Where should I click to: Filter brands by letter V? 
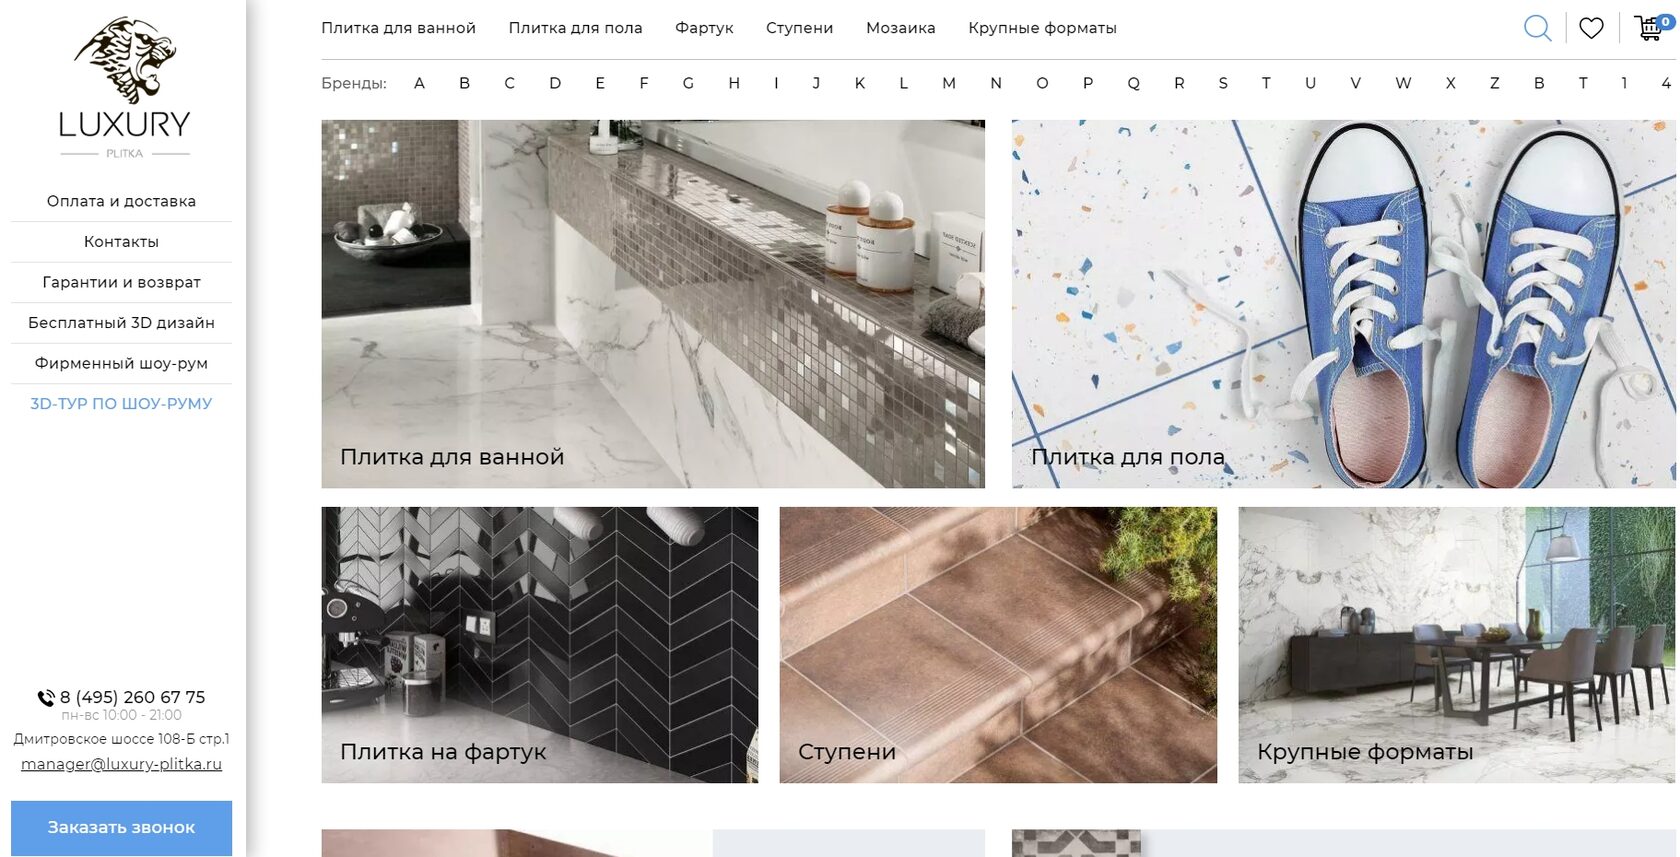coord(1355,83)
